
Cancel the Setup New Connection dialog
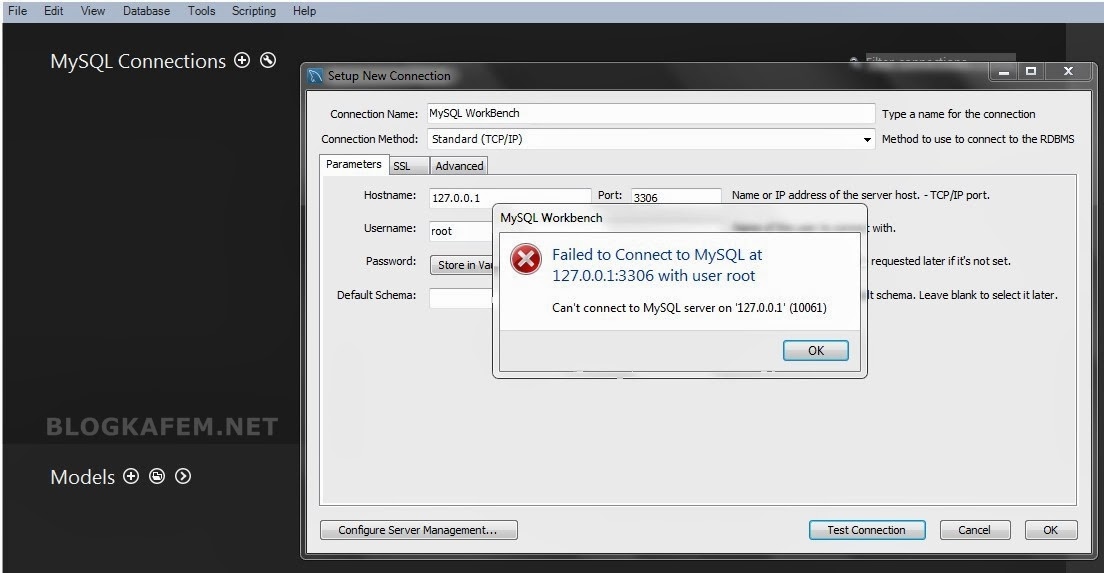coord(974,530)
